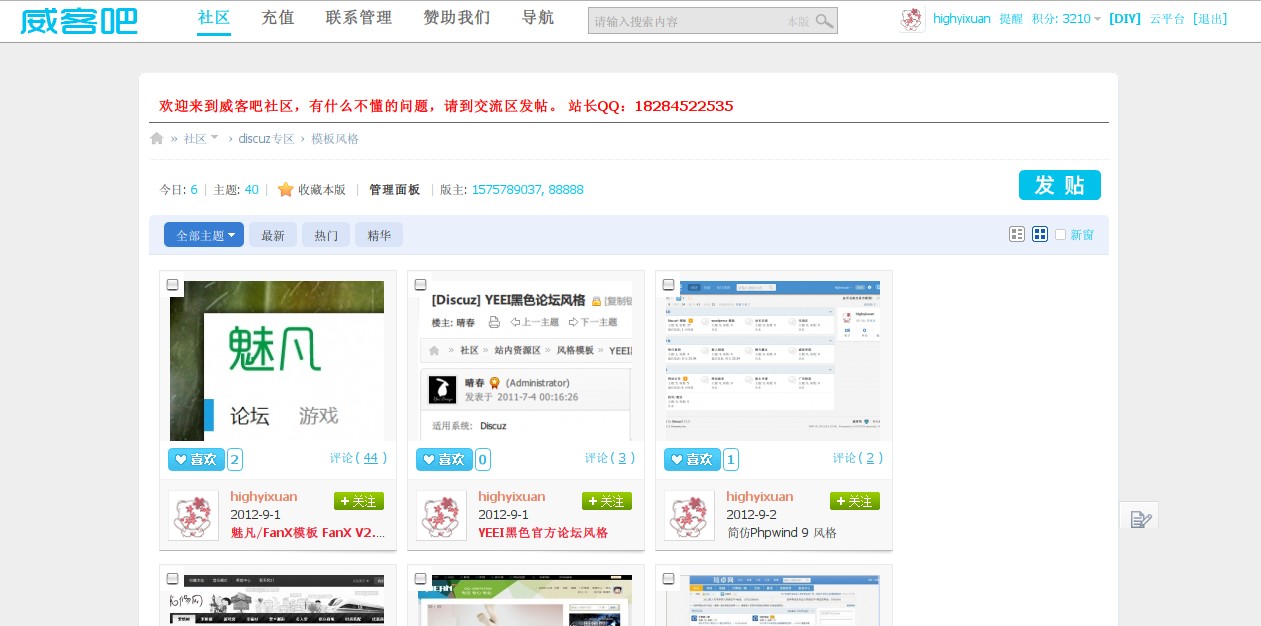Open the 导航 nav item

[538, 18]
